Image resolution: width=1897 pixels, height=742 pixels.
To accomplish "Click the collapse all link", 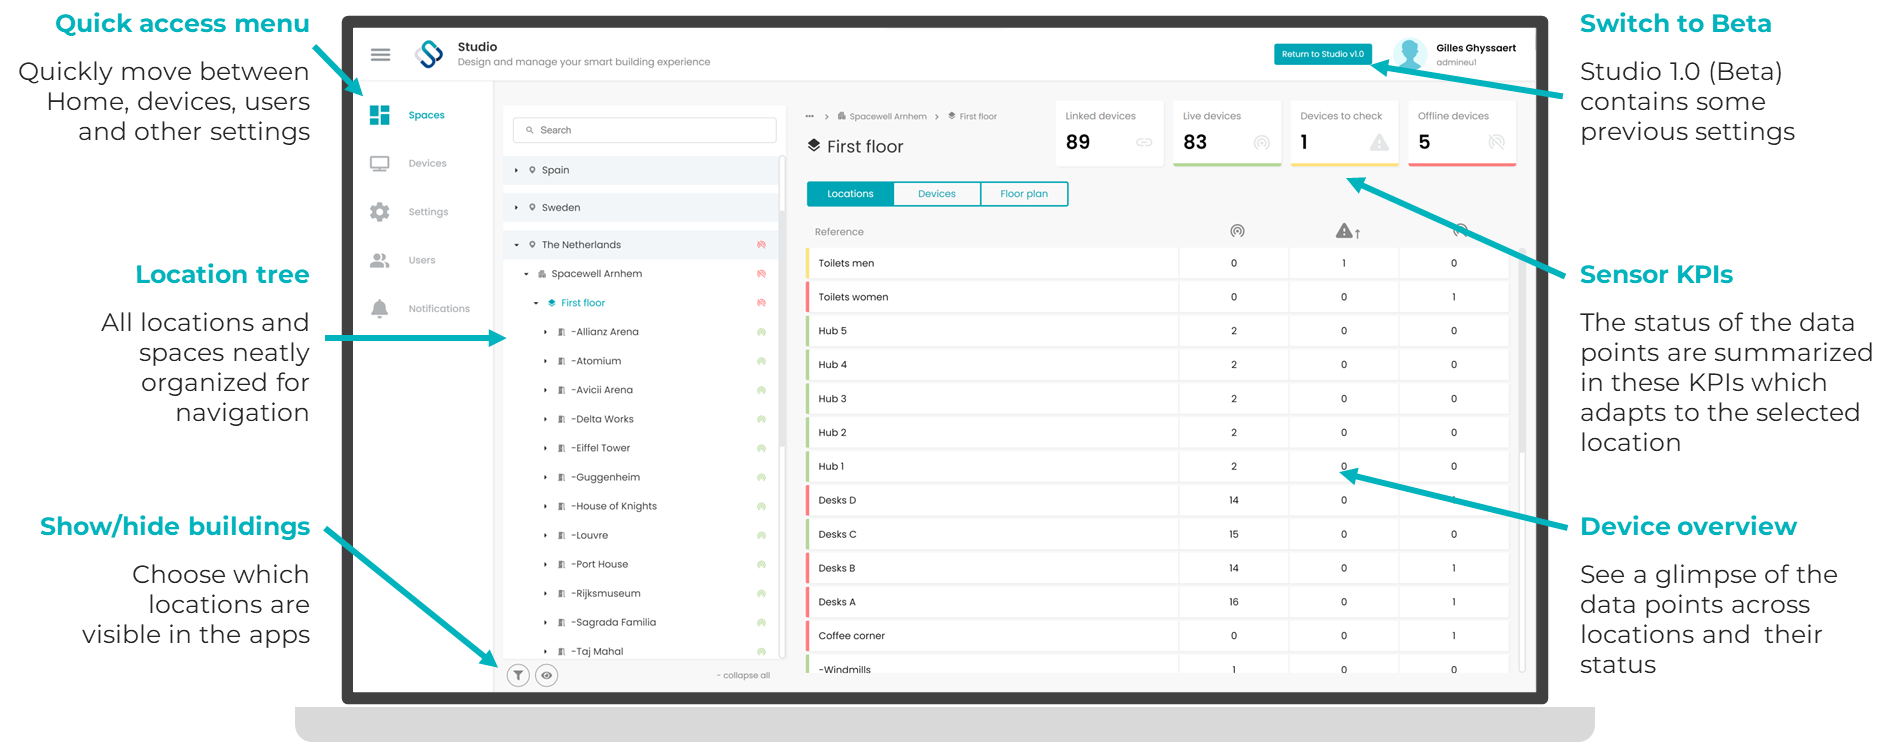I will click(x=743, y=676).
